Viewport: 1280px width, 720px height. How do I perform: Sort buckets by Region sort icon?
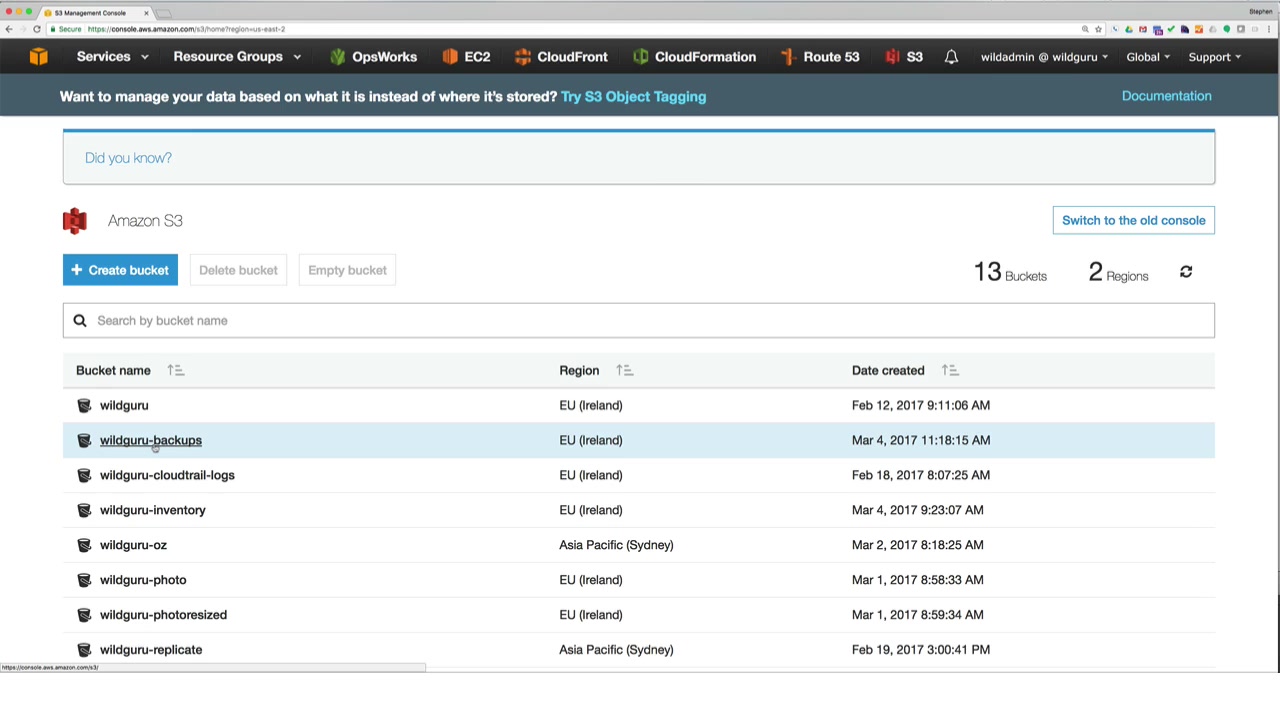[x=625, y=371]
